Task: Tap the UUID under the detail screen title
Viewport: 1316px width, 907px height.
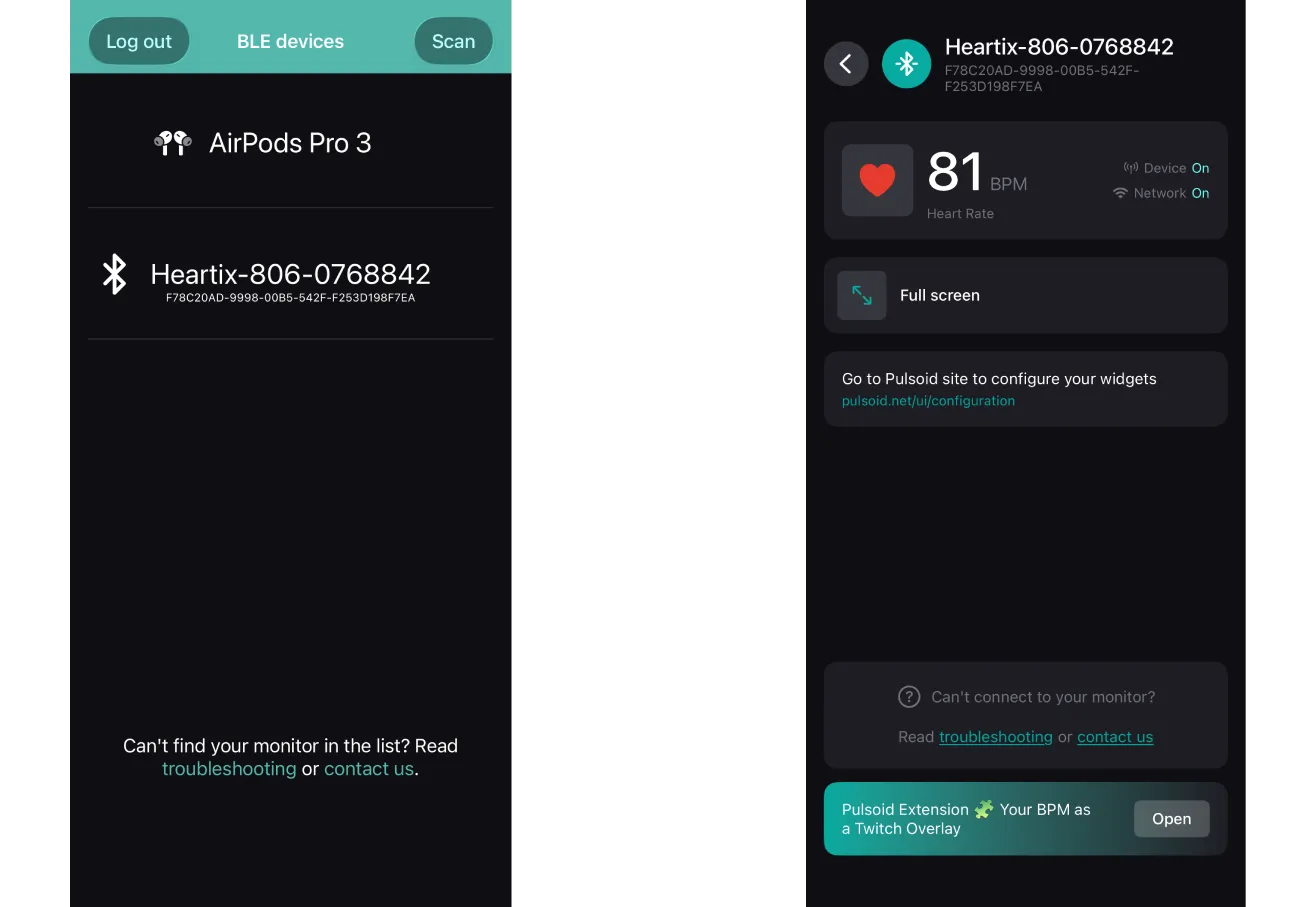Action: click(1042, 79)
